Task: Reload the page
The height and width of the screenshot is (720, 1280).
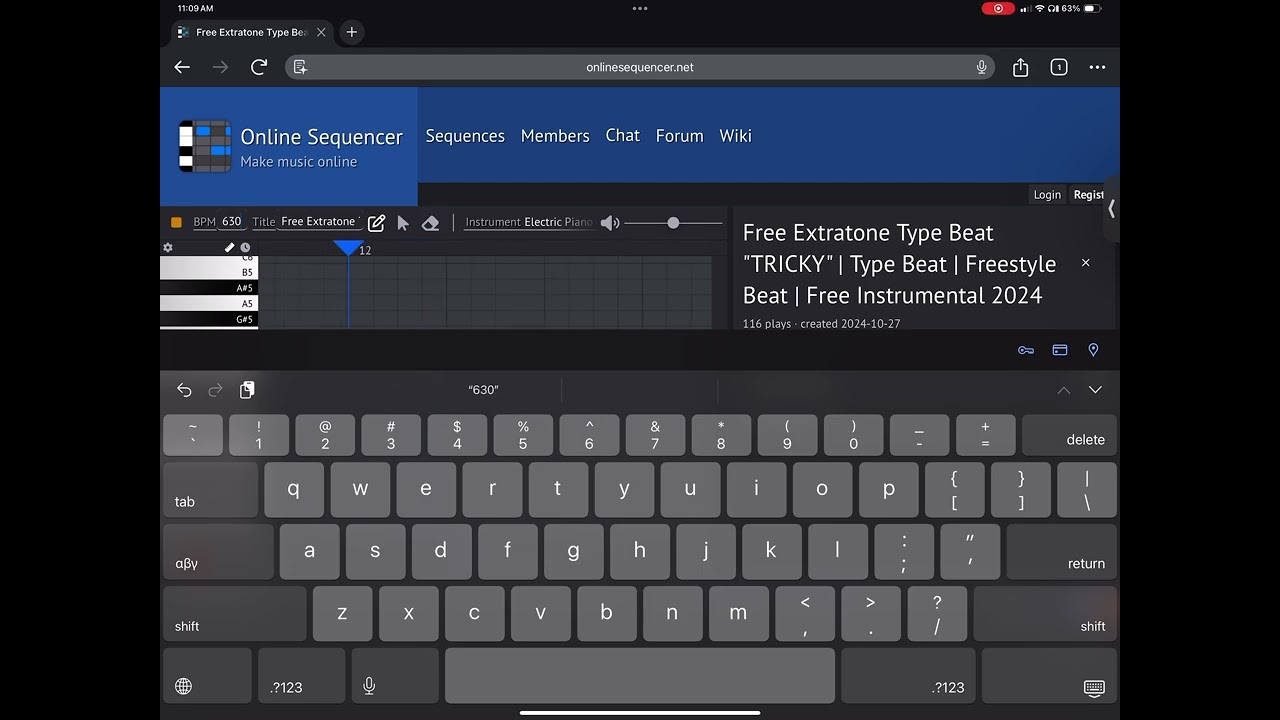Action: 259,67
